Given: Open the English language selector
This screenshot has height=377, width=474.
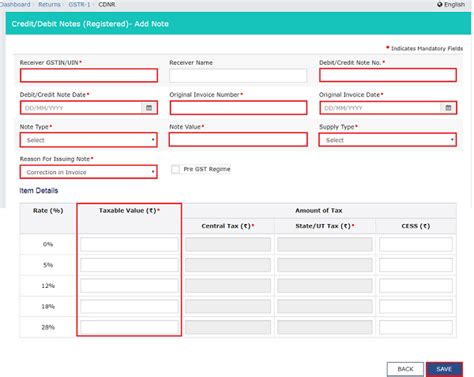Looking at the screenshot, I should (x=451, y=4).
